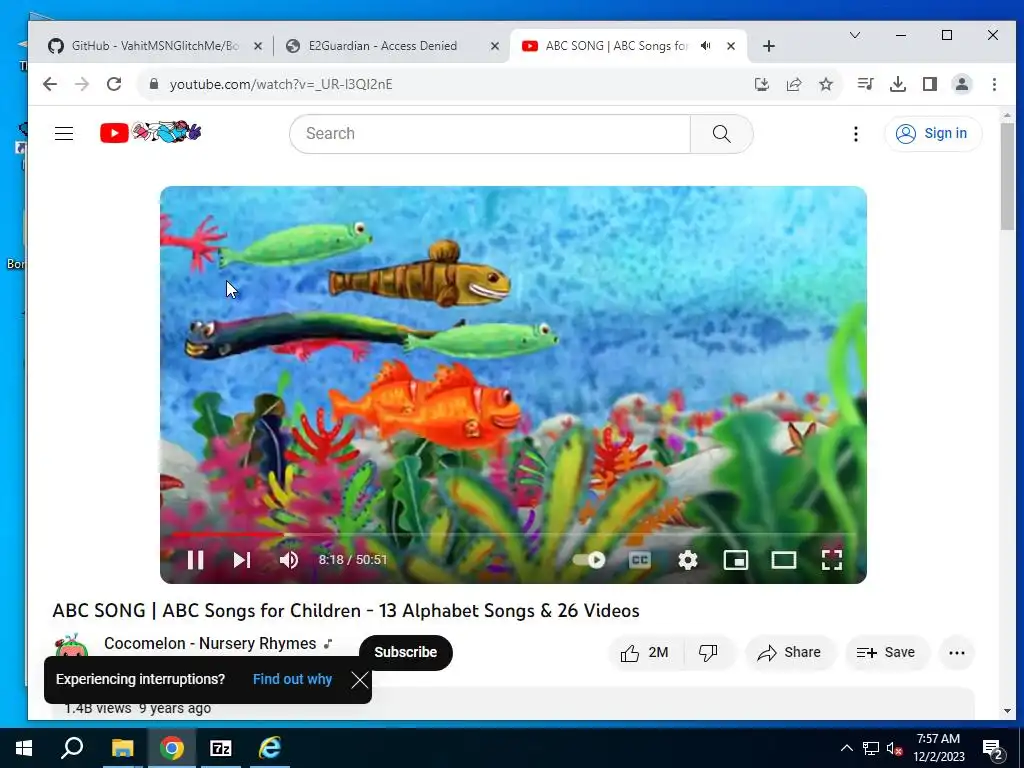Open Chrome three-dot menu
Viewport: 1024px width, 768px height.
(994, 84)
